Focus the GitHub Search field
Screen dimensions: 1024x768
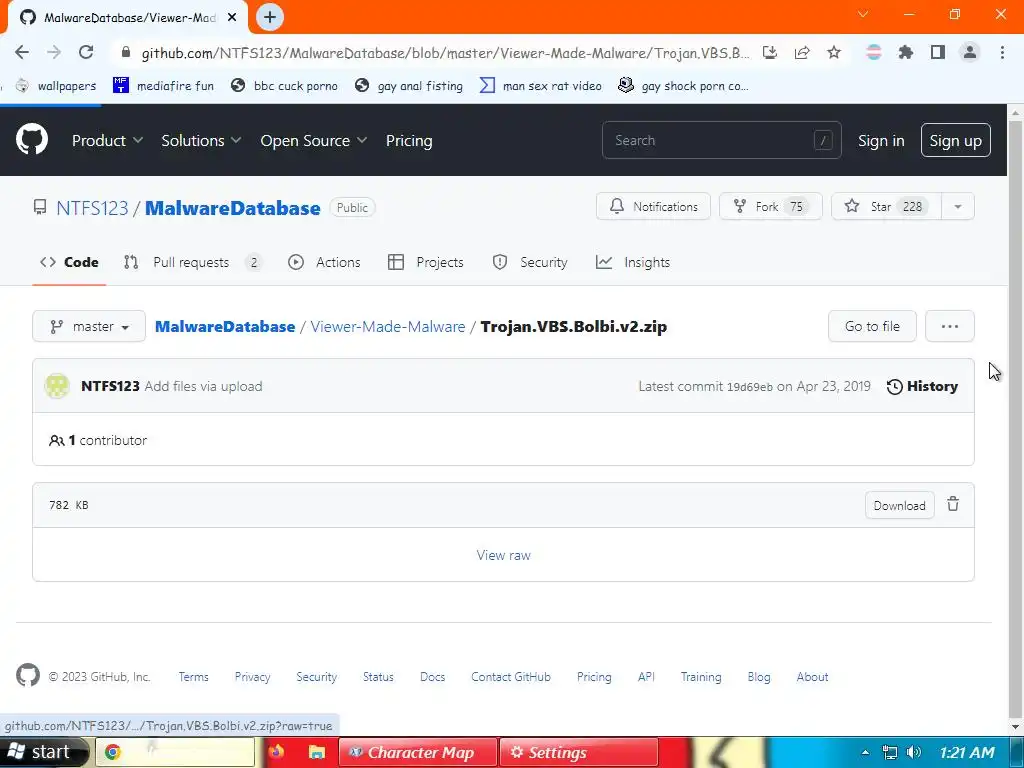722,140
